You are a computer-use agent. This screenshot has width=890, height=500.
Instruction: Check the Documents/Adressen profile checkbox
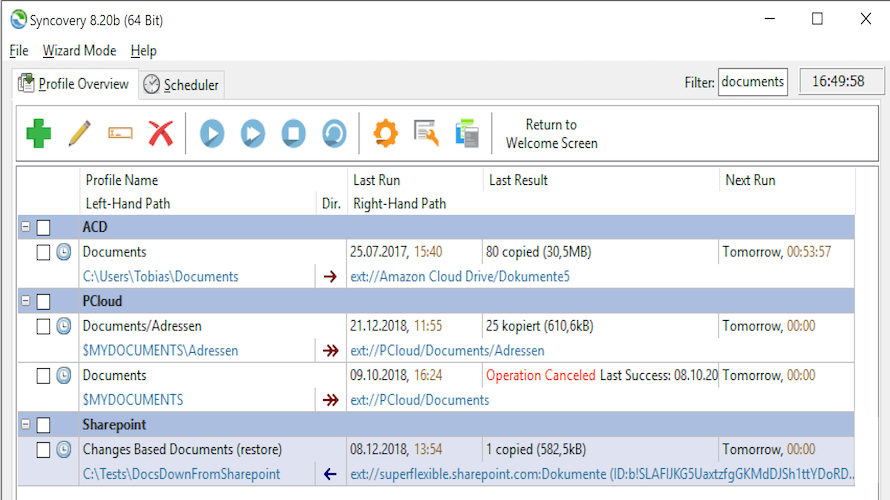(43, 327)
